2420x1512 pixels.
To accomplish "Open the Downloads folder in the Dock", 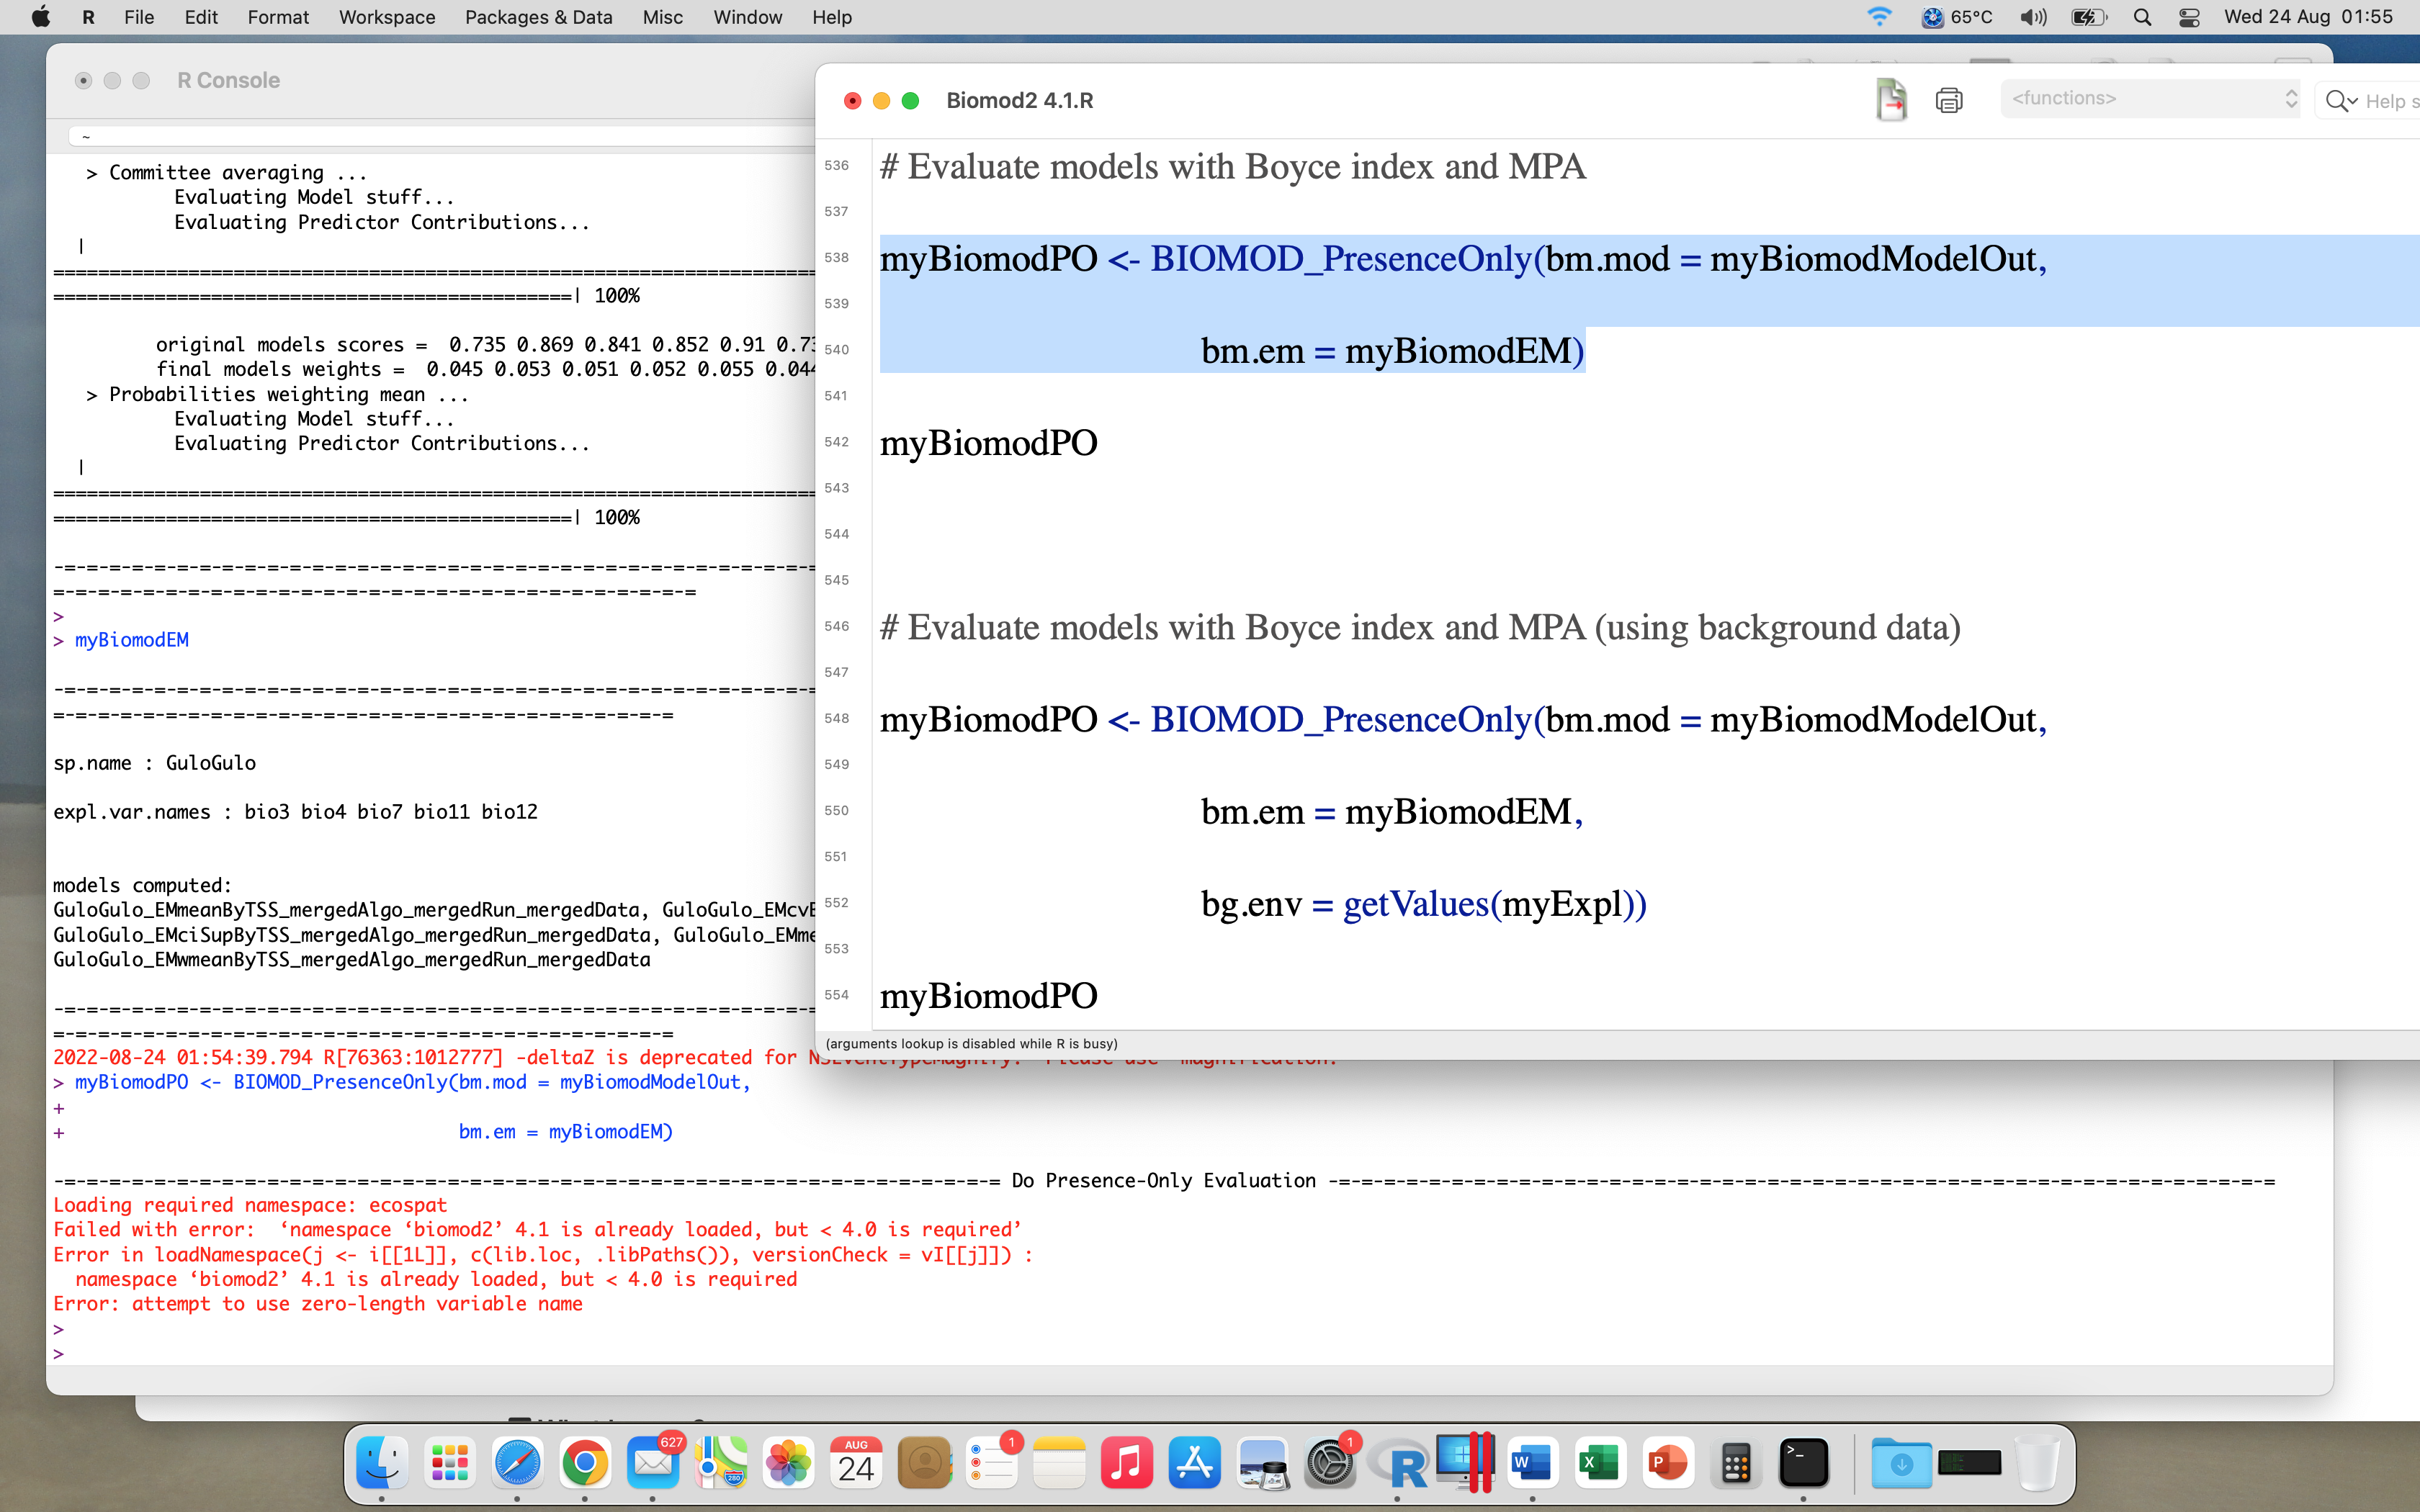I will point(1902,1462).
